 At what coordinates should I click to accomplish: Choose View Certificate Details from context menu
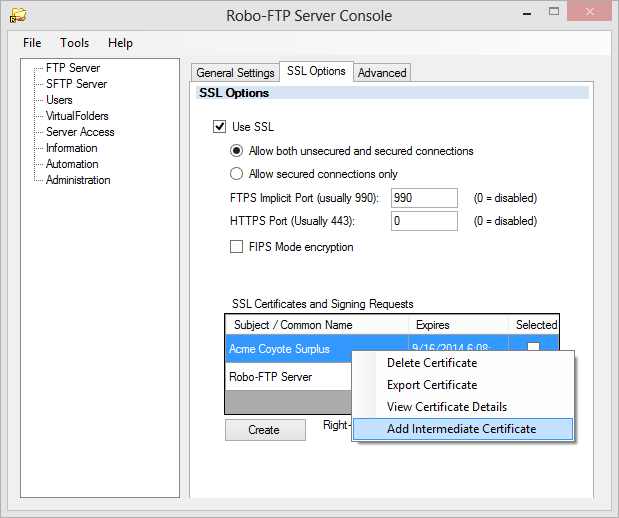point(463,407)
